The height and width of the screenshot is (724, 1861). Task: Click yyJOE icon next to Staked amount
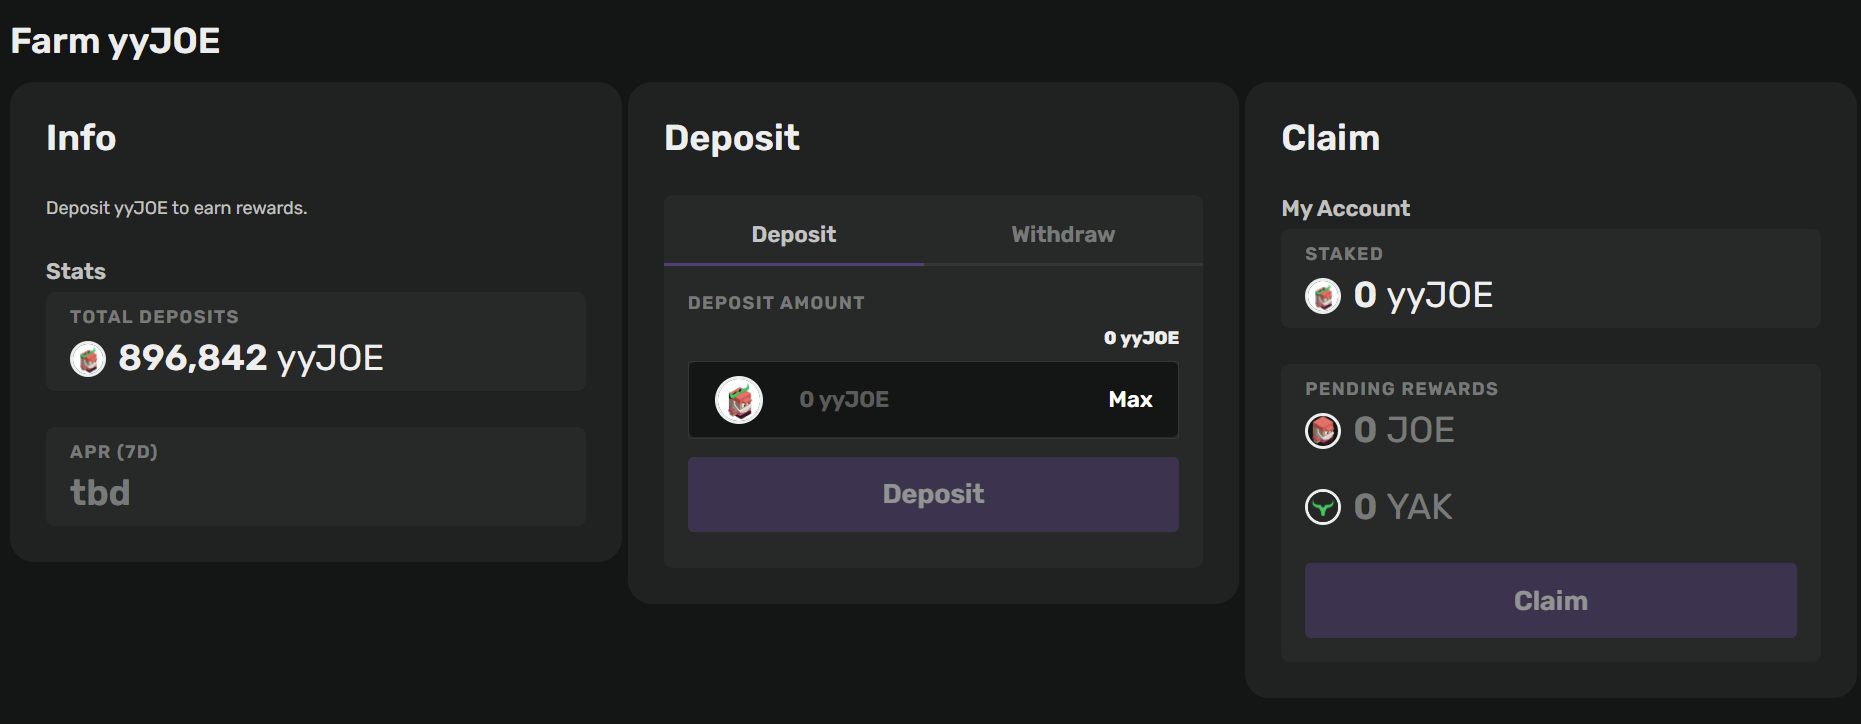(1323, 296)
